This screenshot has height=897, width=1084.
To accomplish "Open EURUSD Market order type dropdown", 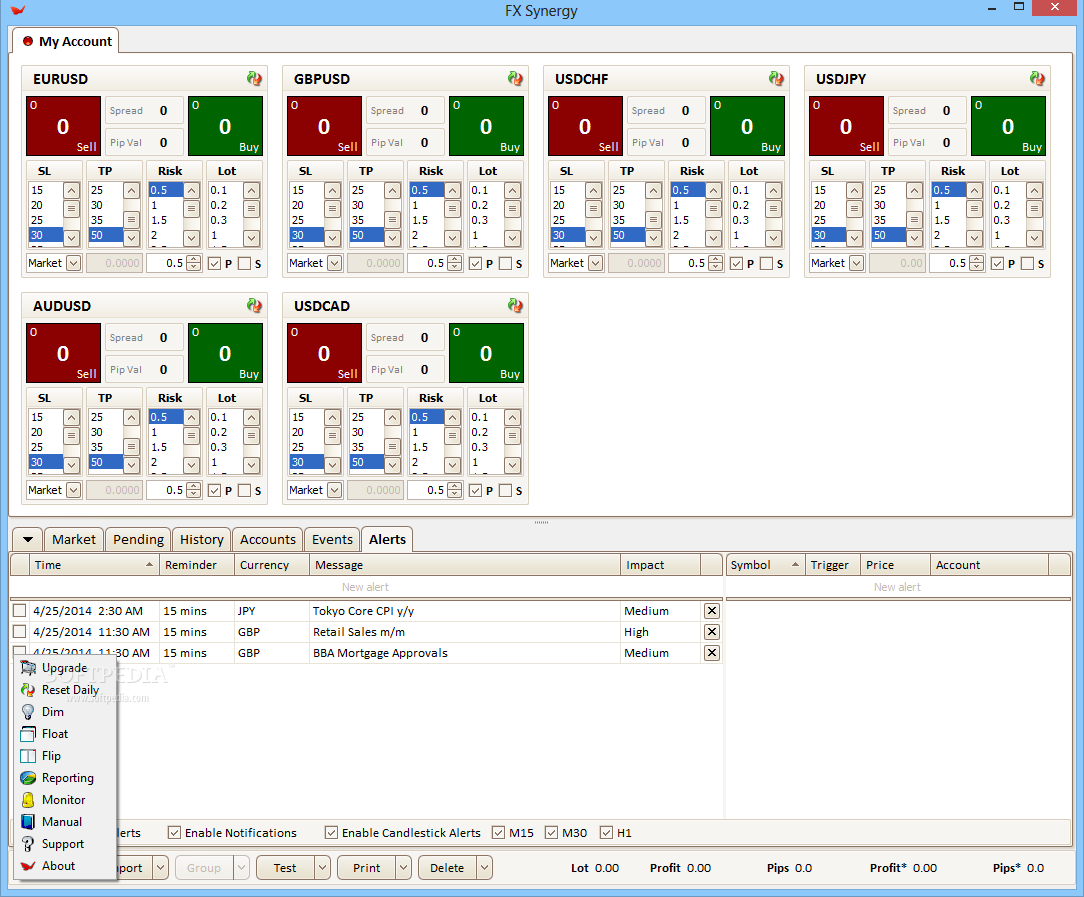I will 73,263.
